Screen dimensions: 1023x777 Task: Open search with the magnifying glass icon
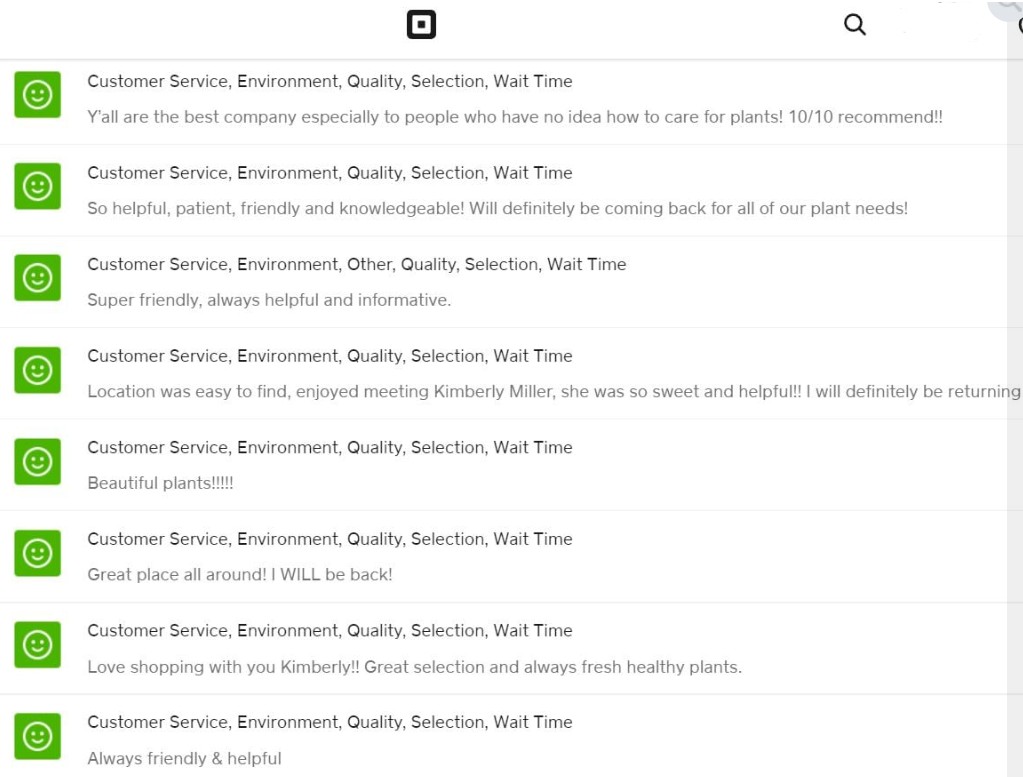click(854, 25)
